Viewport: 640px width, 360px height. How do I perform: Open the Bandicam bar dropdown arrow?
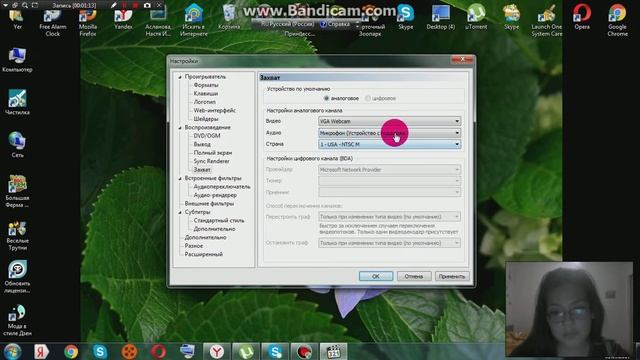pos(5,5)
